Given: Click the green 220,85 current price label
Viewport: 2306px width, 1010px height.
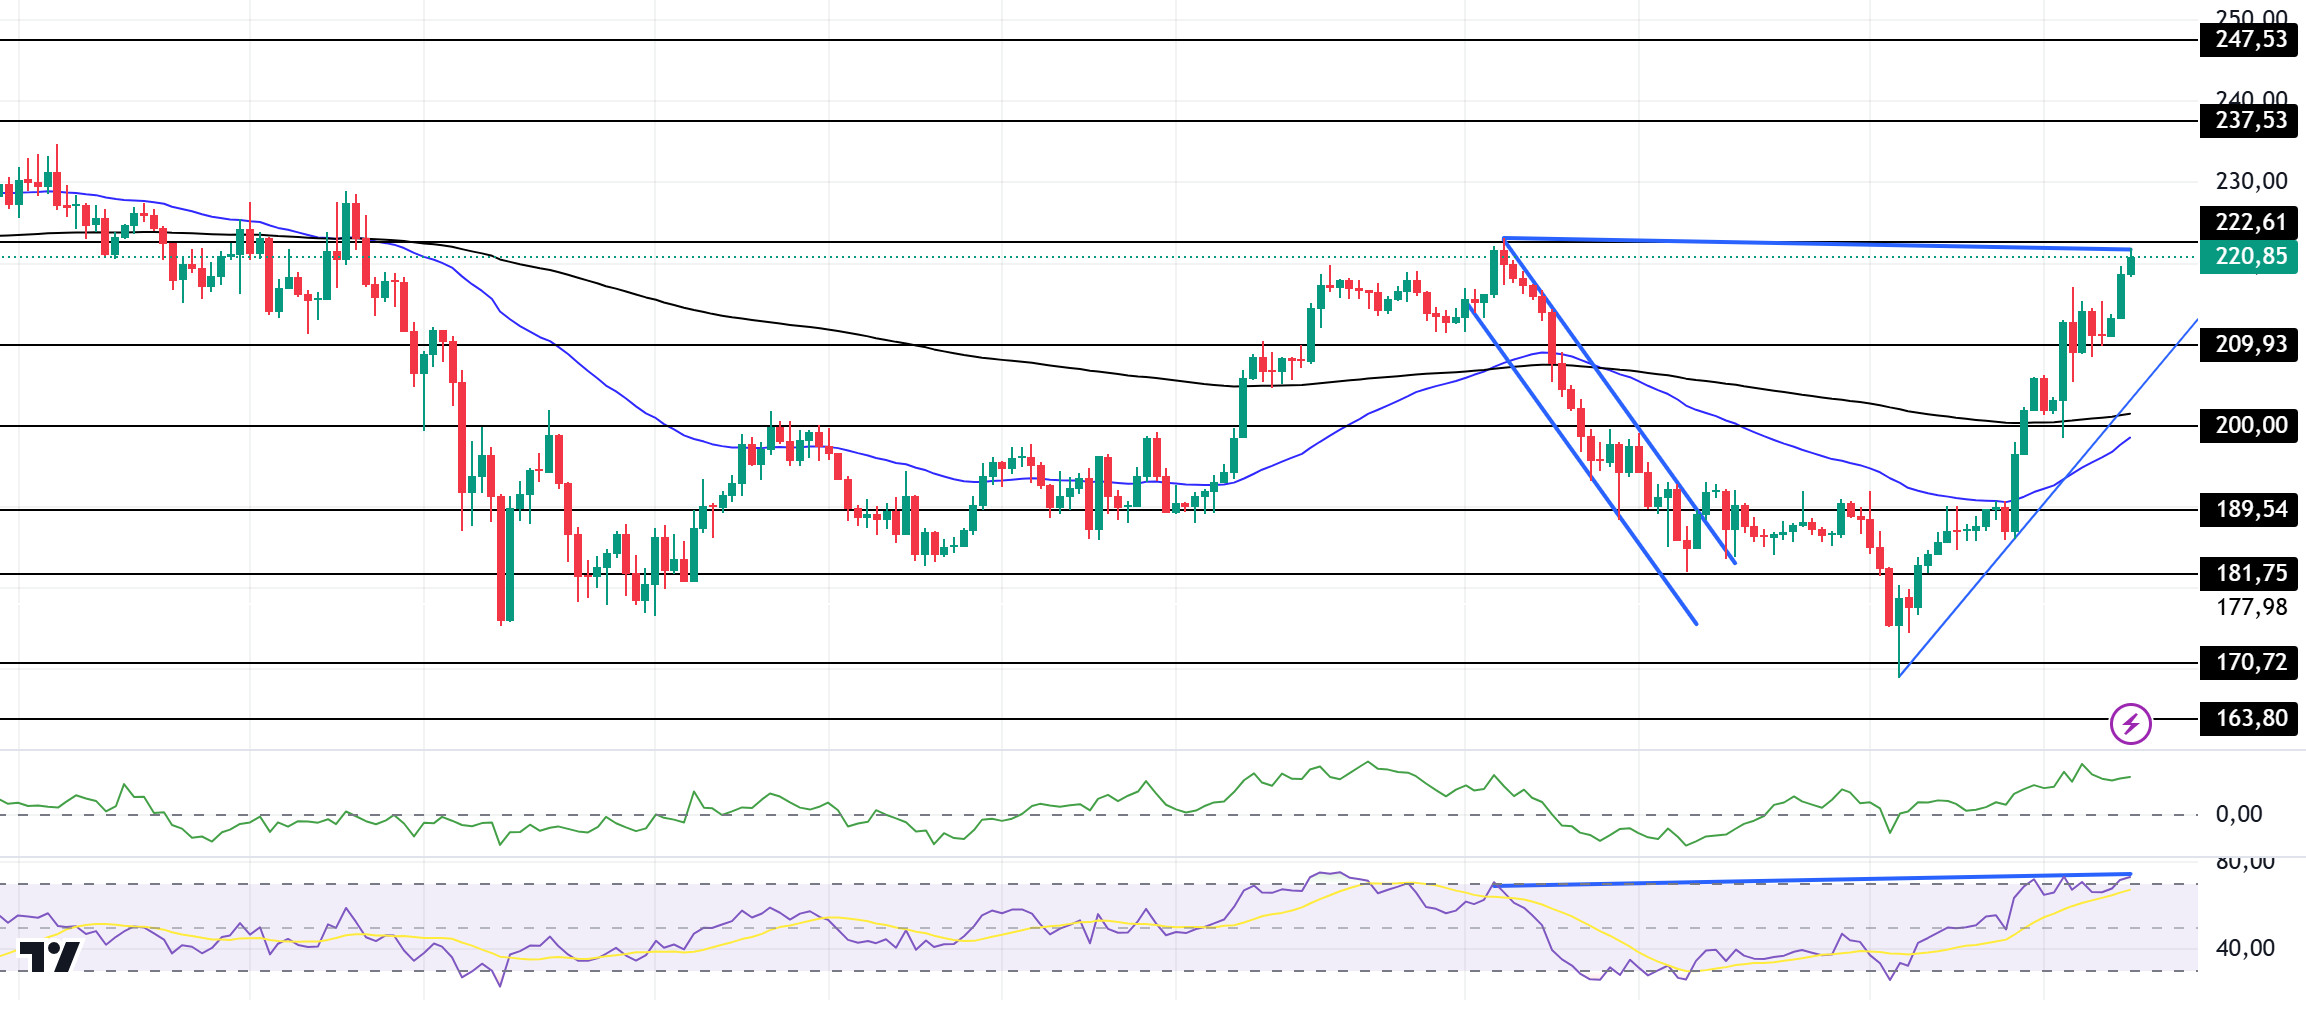Looking at the screenshot, I should coord(2248,257).
